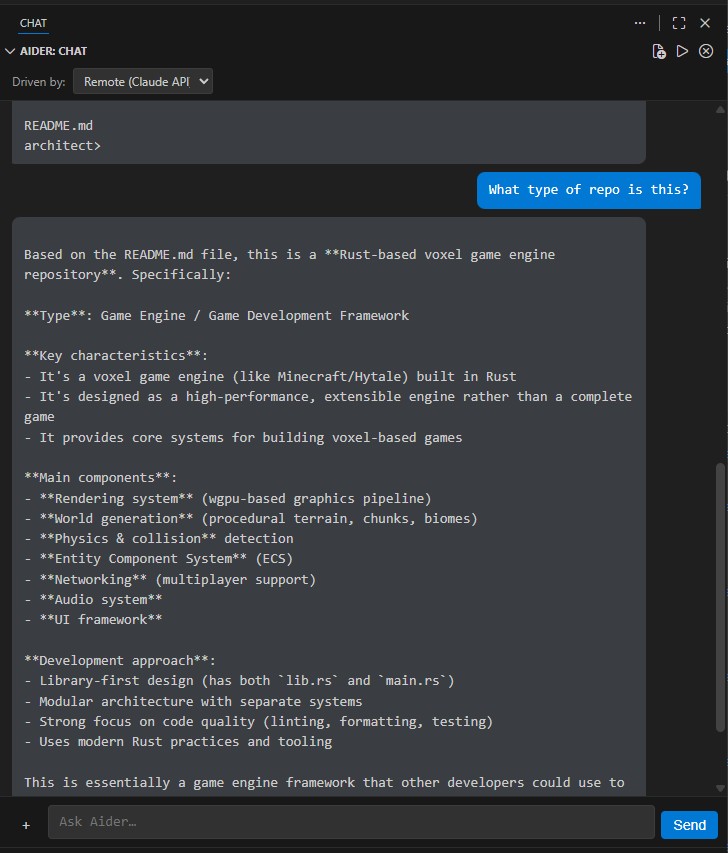This screenshot has height=853, width=728.
Task: Select the "What type of repo is this?" bubble
Action: pyautogui.click(x=588, y=190)
